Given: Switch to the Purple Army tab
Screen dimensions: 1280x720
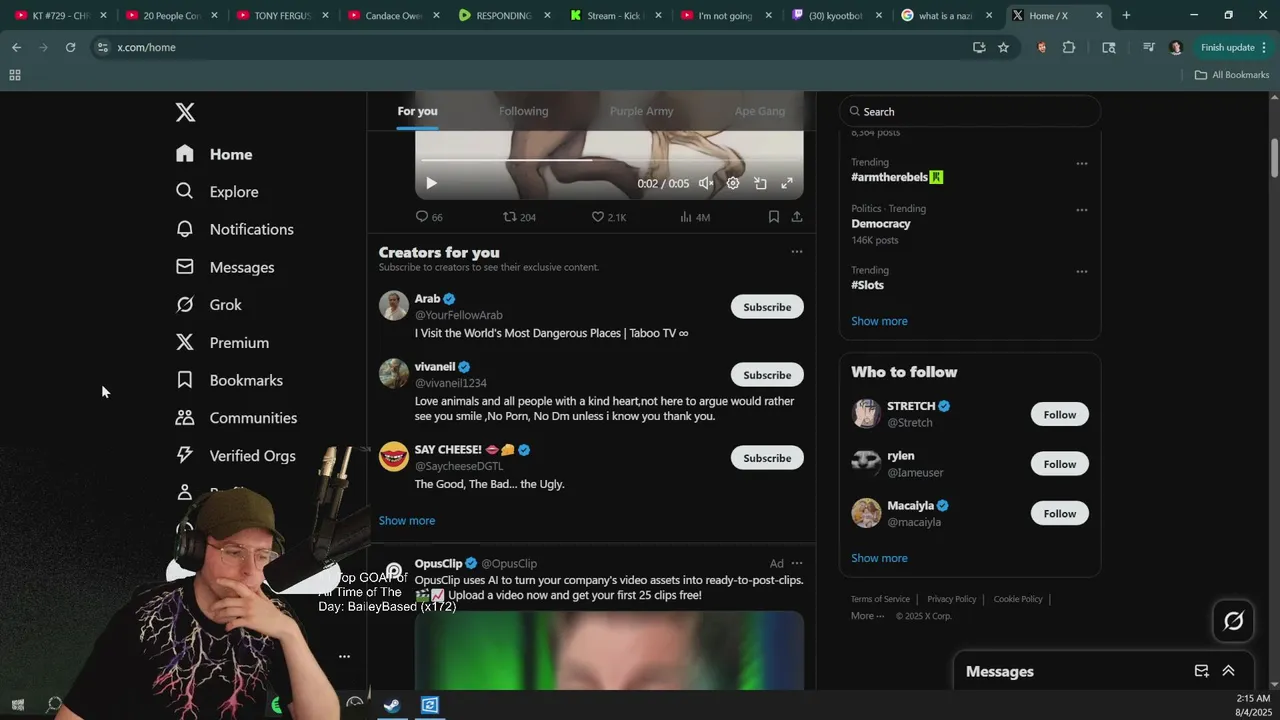Looking at the screenshot, I should [641, 111].
